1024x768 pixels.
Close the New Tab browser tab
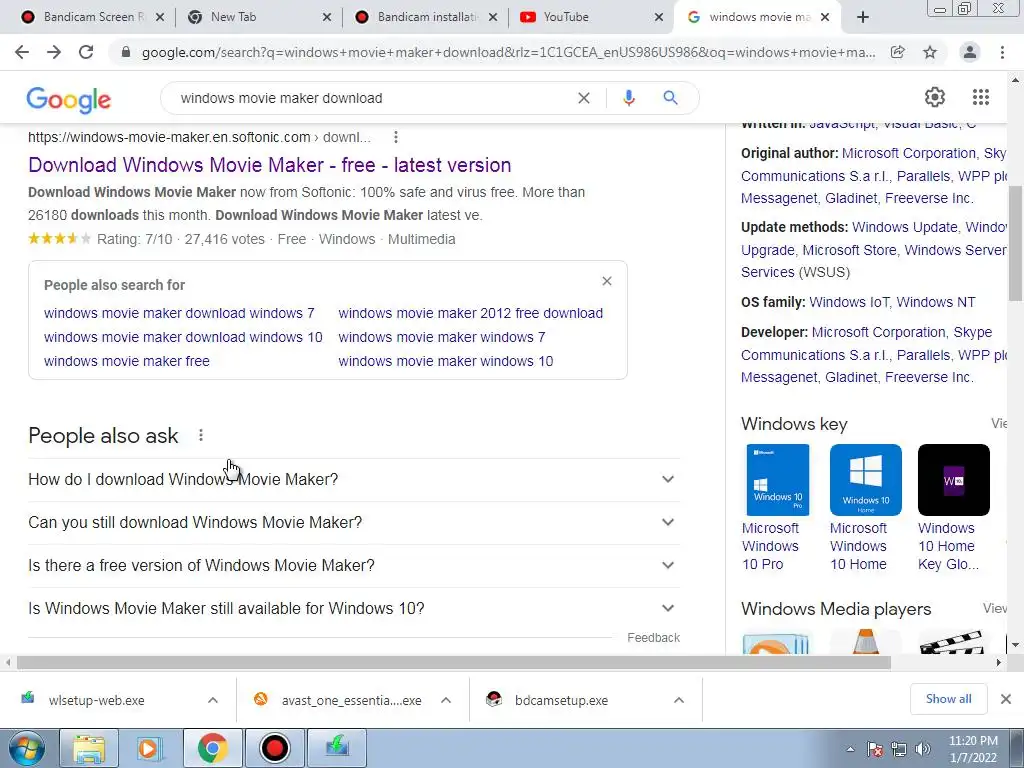coord(327,17)
